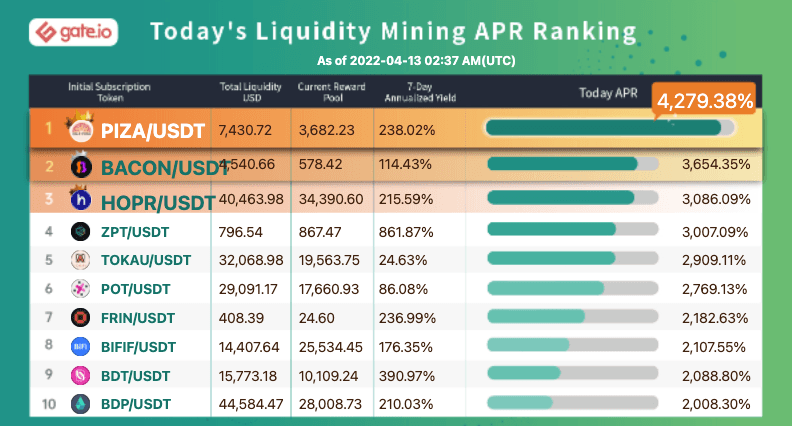The image size is (792, 426).
Task: Click yield value 114.43%
Action: [405, 164]
